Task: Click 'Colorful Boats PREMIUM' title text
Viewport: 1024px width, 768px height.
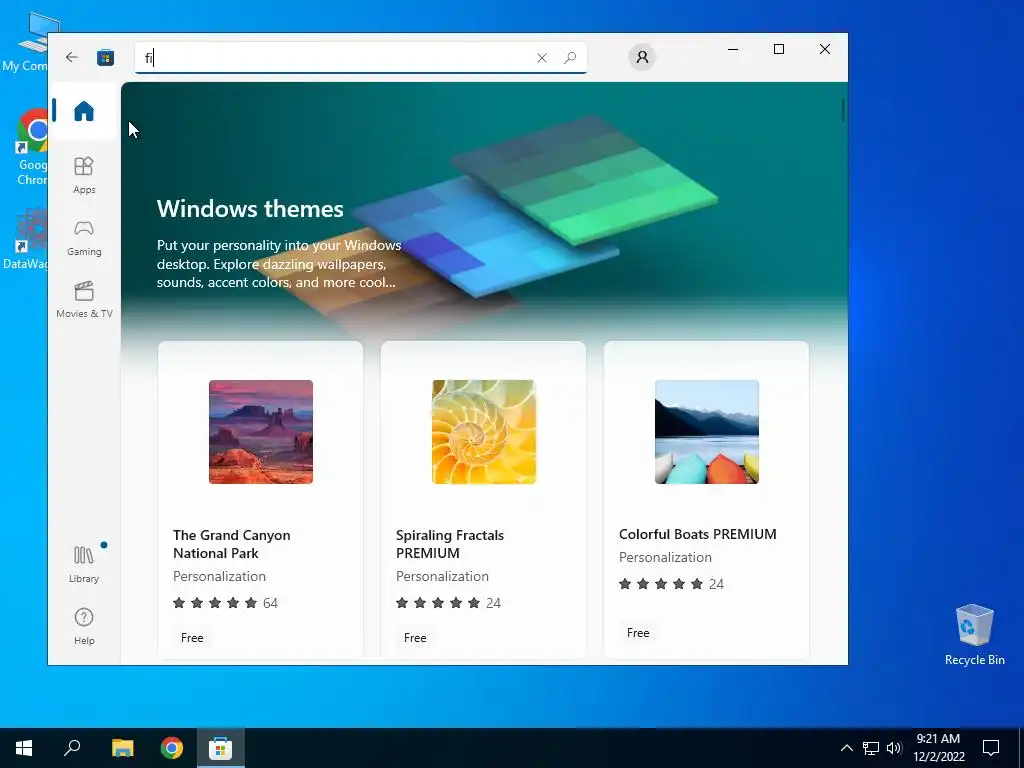Action: [697, 534]
